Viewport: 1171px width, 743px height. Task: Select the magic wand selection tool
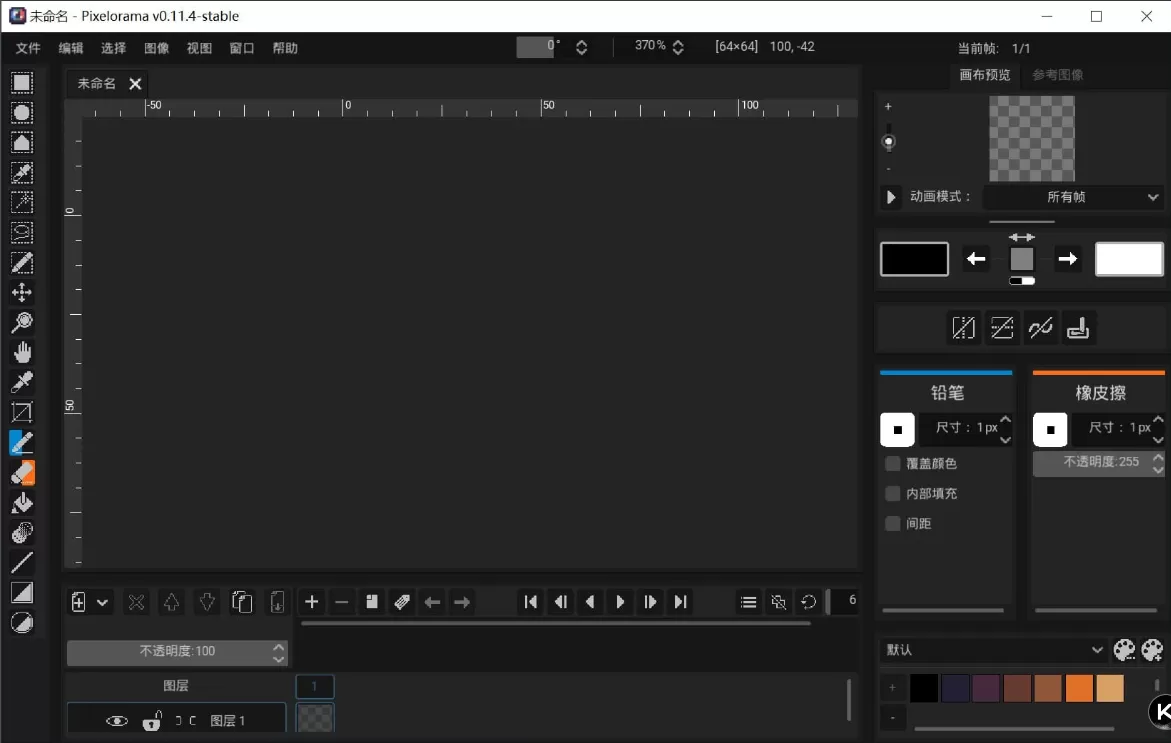coord(22,202)
